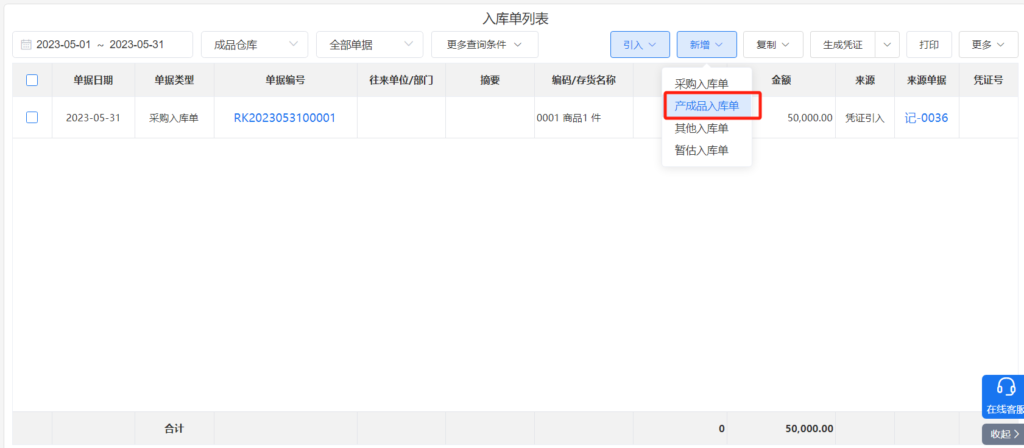The width and height of the screenshot is (1024, 448).
Task: Click the date range field 2023-05-01 ~ 2023-05-31
Action: coord(103,44)
